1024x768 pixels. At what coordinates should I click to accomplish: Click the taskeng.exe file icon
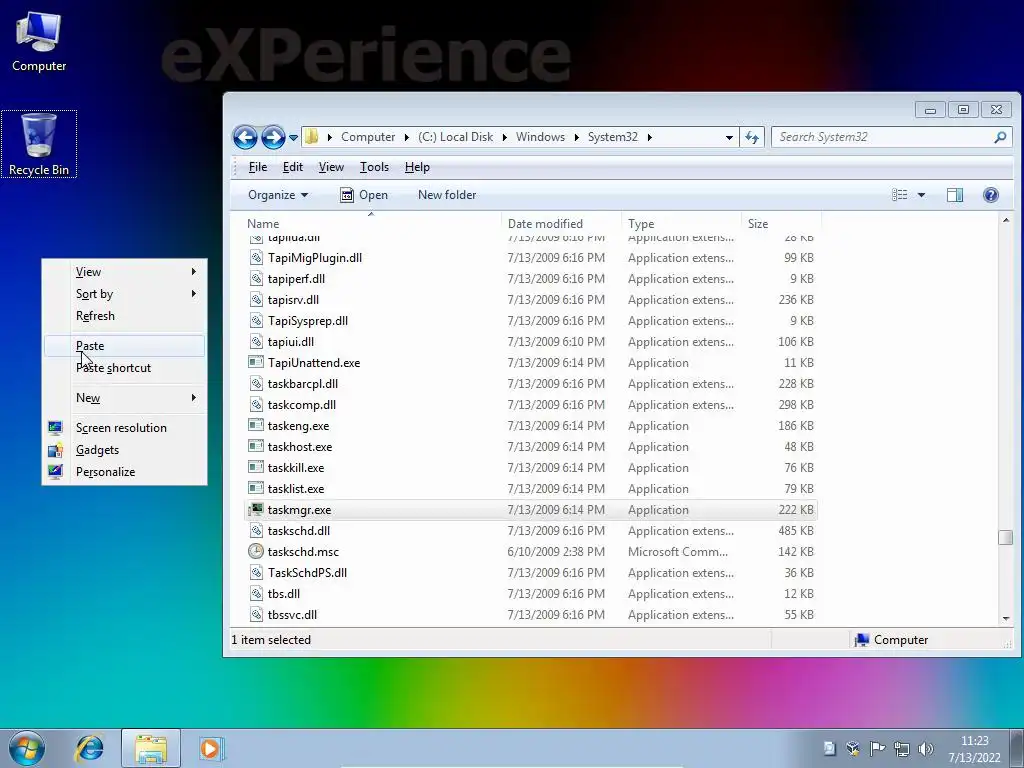point(256,425)
